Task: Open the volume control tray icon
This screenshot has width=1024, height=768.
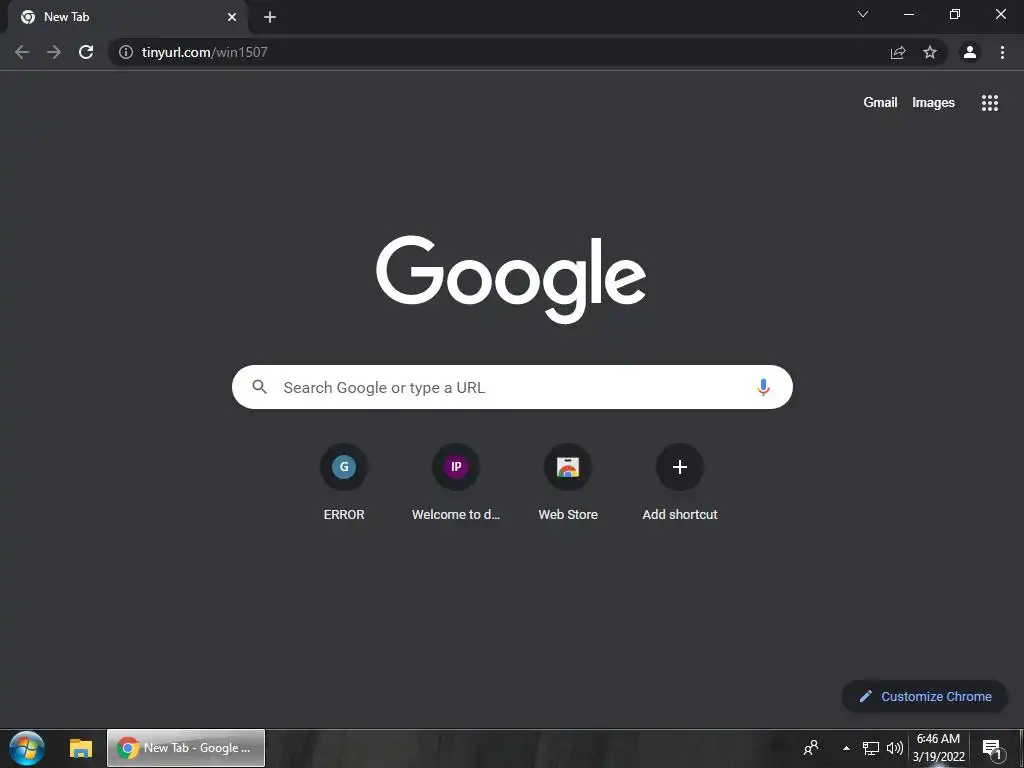Action: point(894,748)
